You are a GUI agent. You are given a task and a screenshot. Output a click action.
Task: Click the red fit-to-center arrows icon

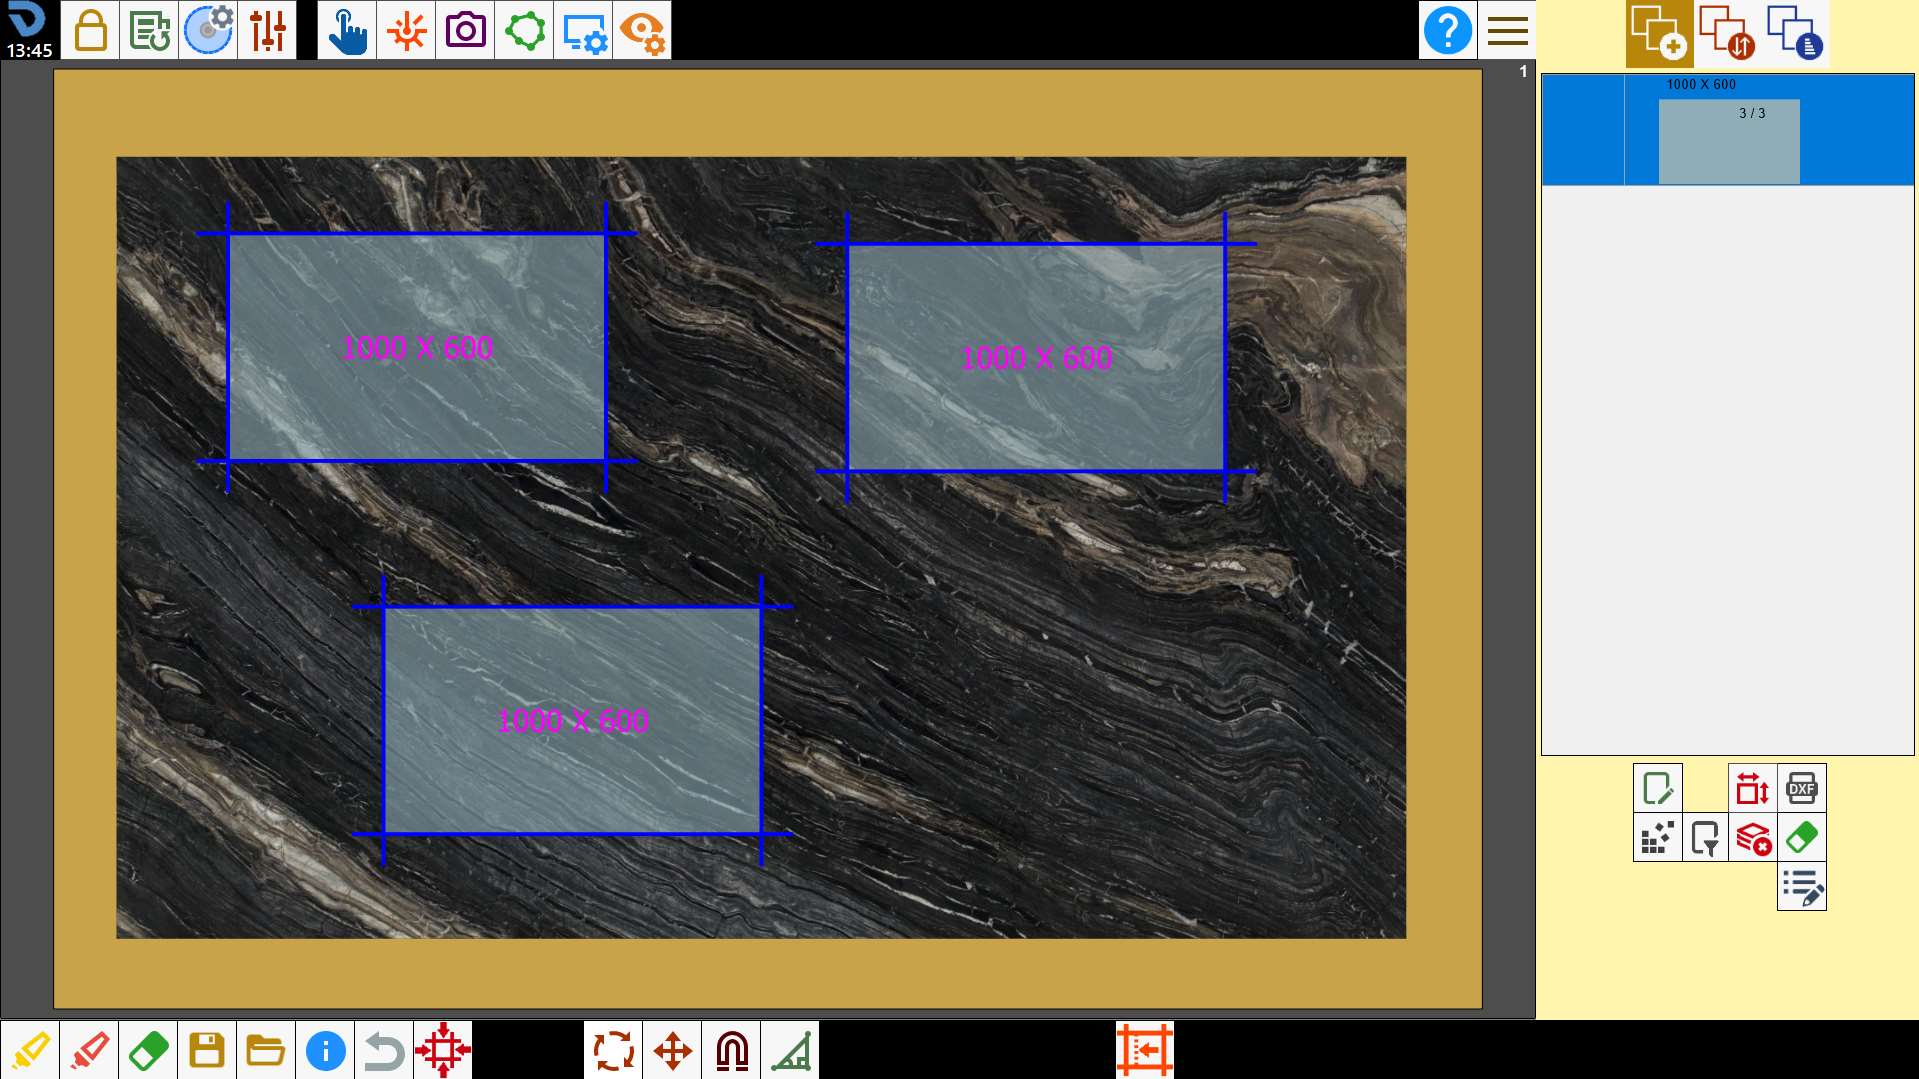443,1050
